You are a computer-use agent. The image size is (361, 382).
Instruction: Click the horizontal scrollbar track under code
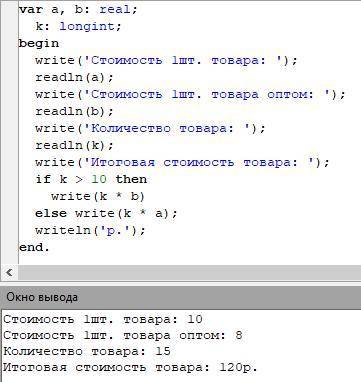(189, 273)
